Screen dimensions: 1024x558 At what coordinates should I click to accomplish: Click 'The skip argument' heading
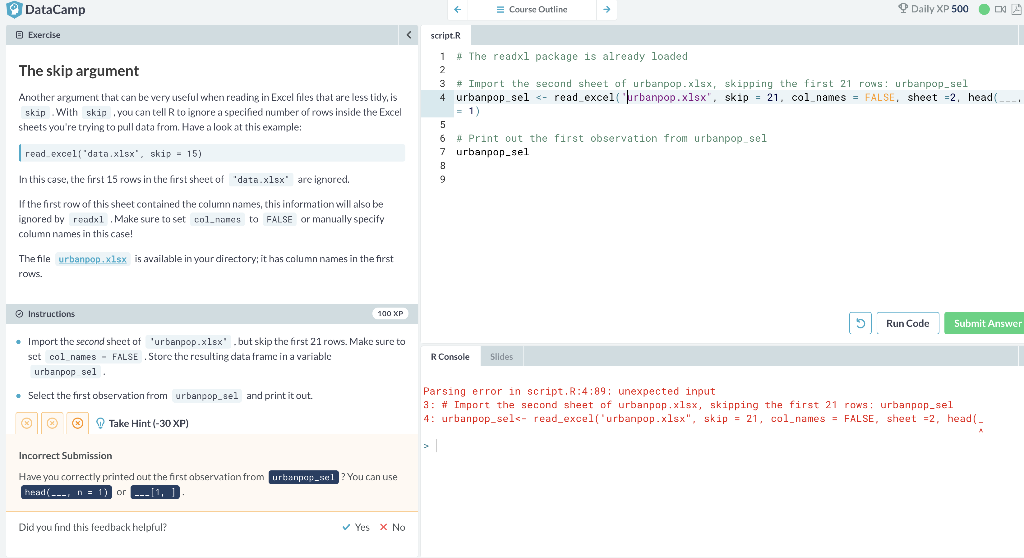(x=79, y=71)
